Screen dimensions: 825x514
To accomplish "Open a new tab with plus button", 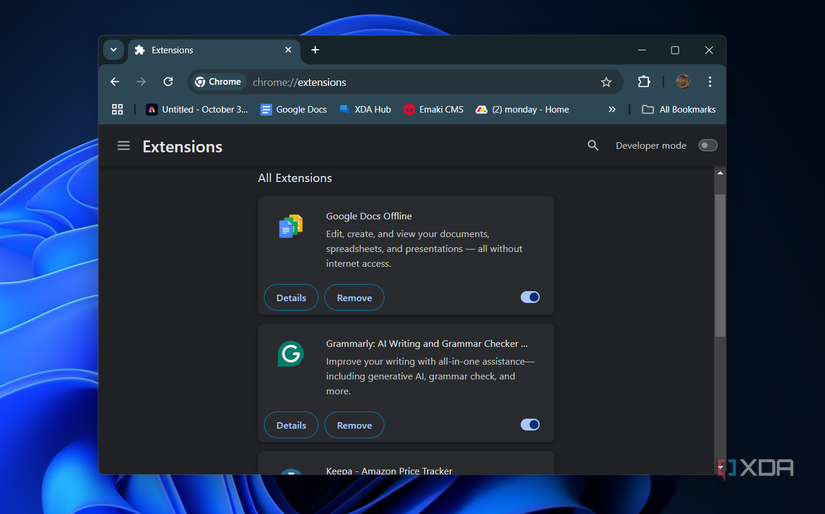I will point(315,50).
